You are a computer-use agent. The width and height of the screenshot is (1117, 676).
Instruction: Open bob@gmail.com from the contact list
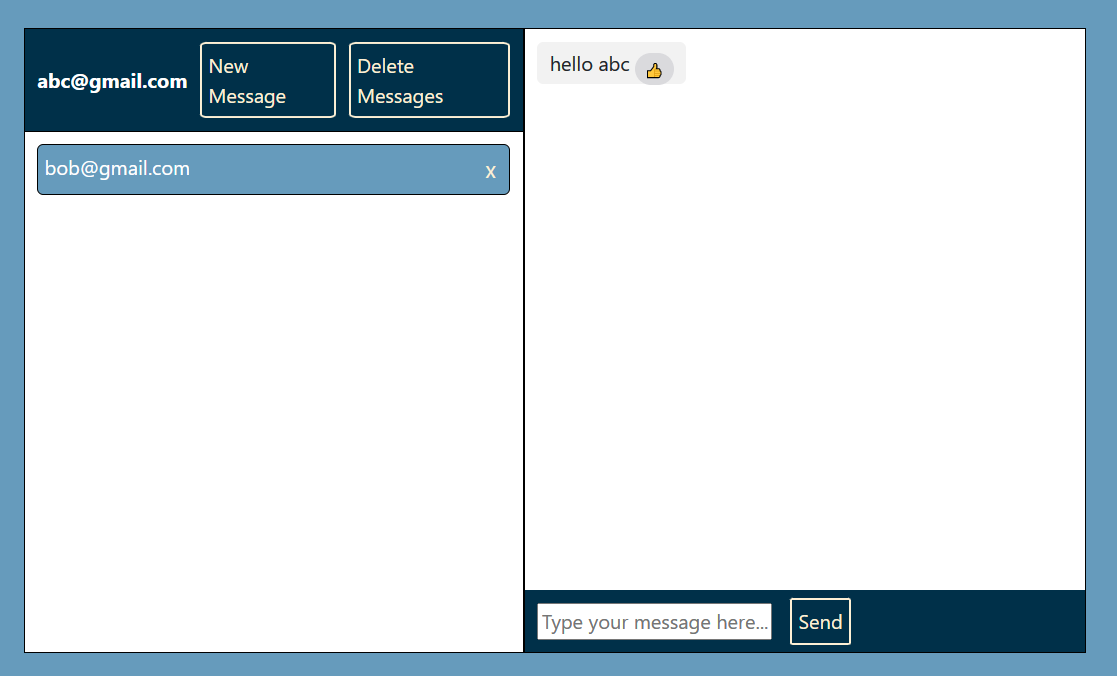point(200,169)
